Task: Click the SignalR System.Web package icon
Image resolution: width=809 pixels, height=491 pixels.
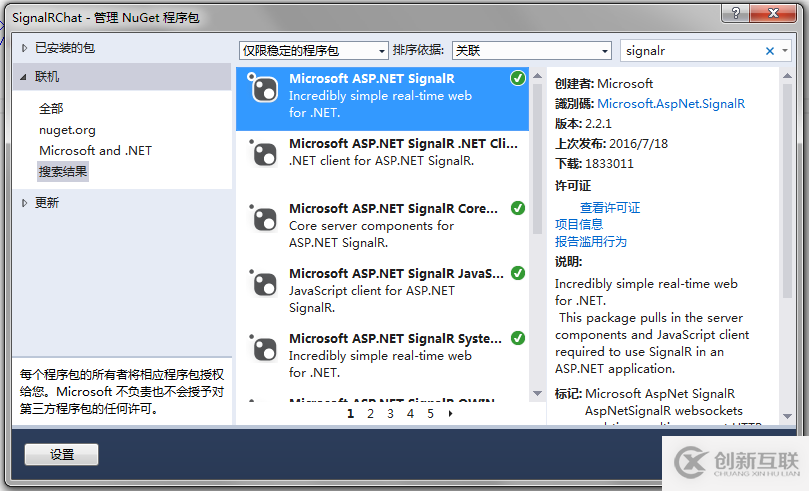Action: tap(264, 348)
